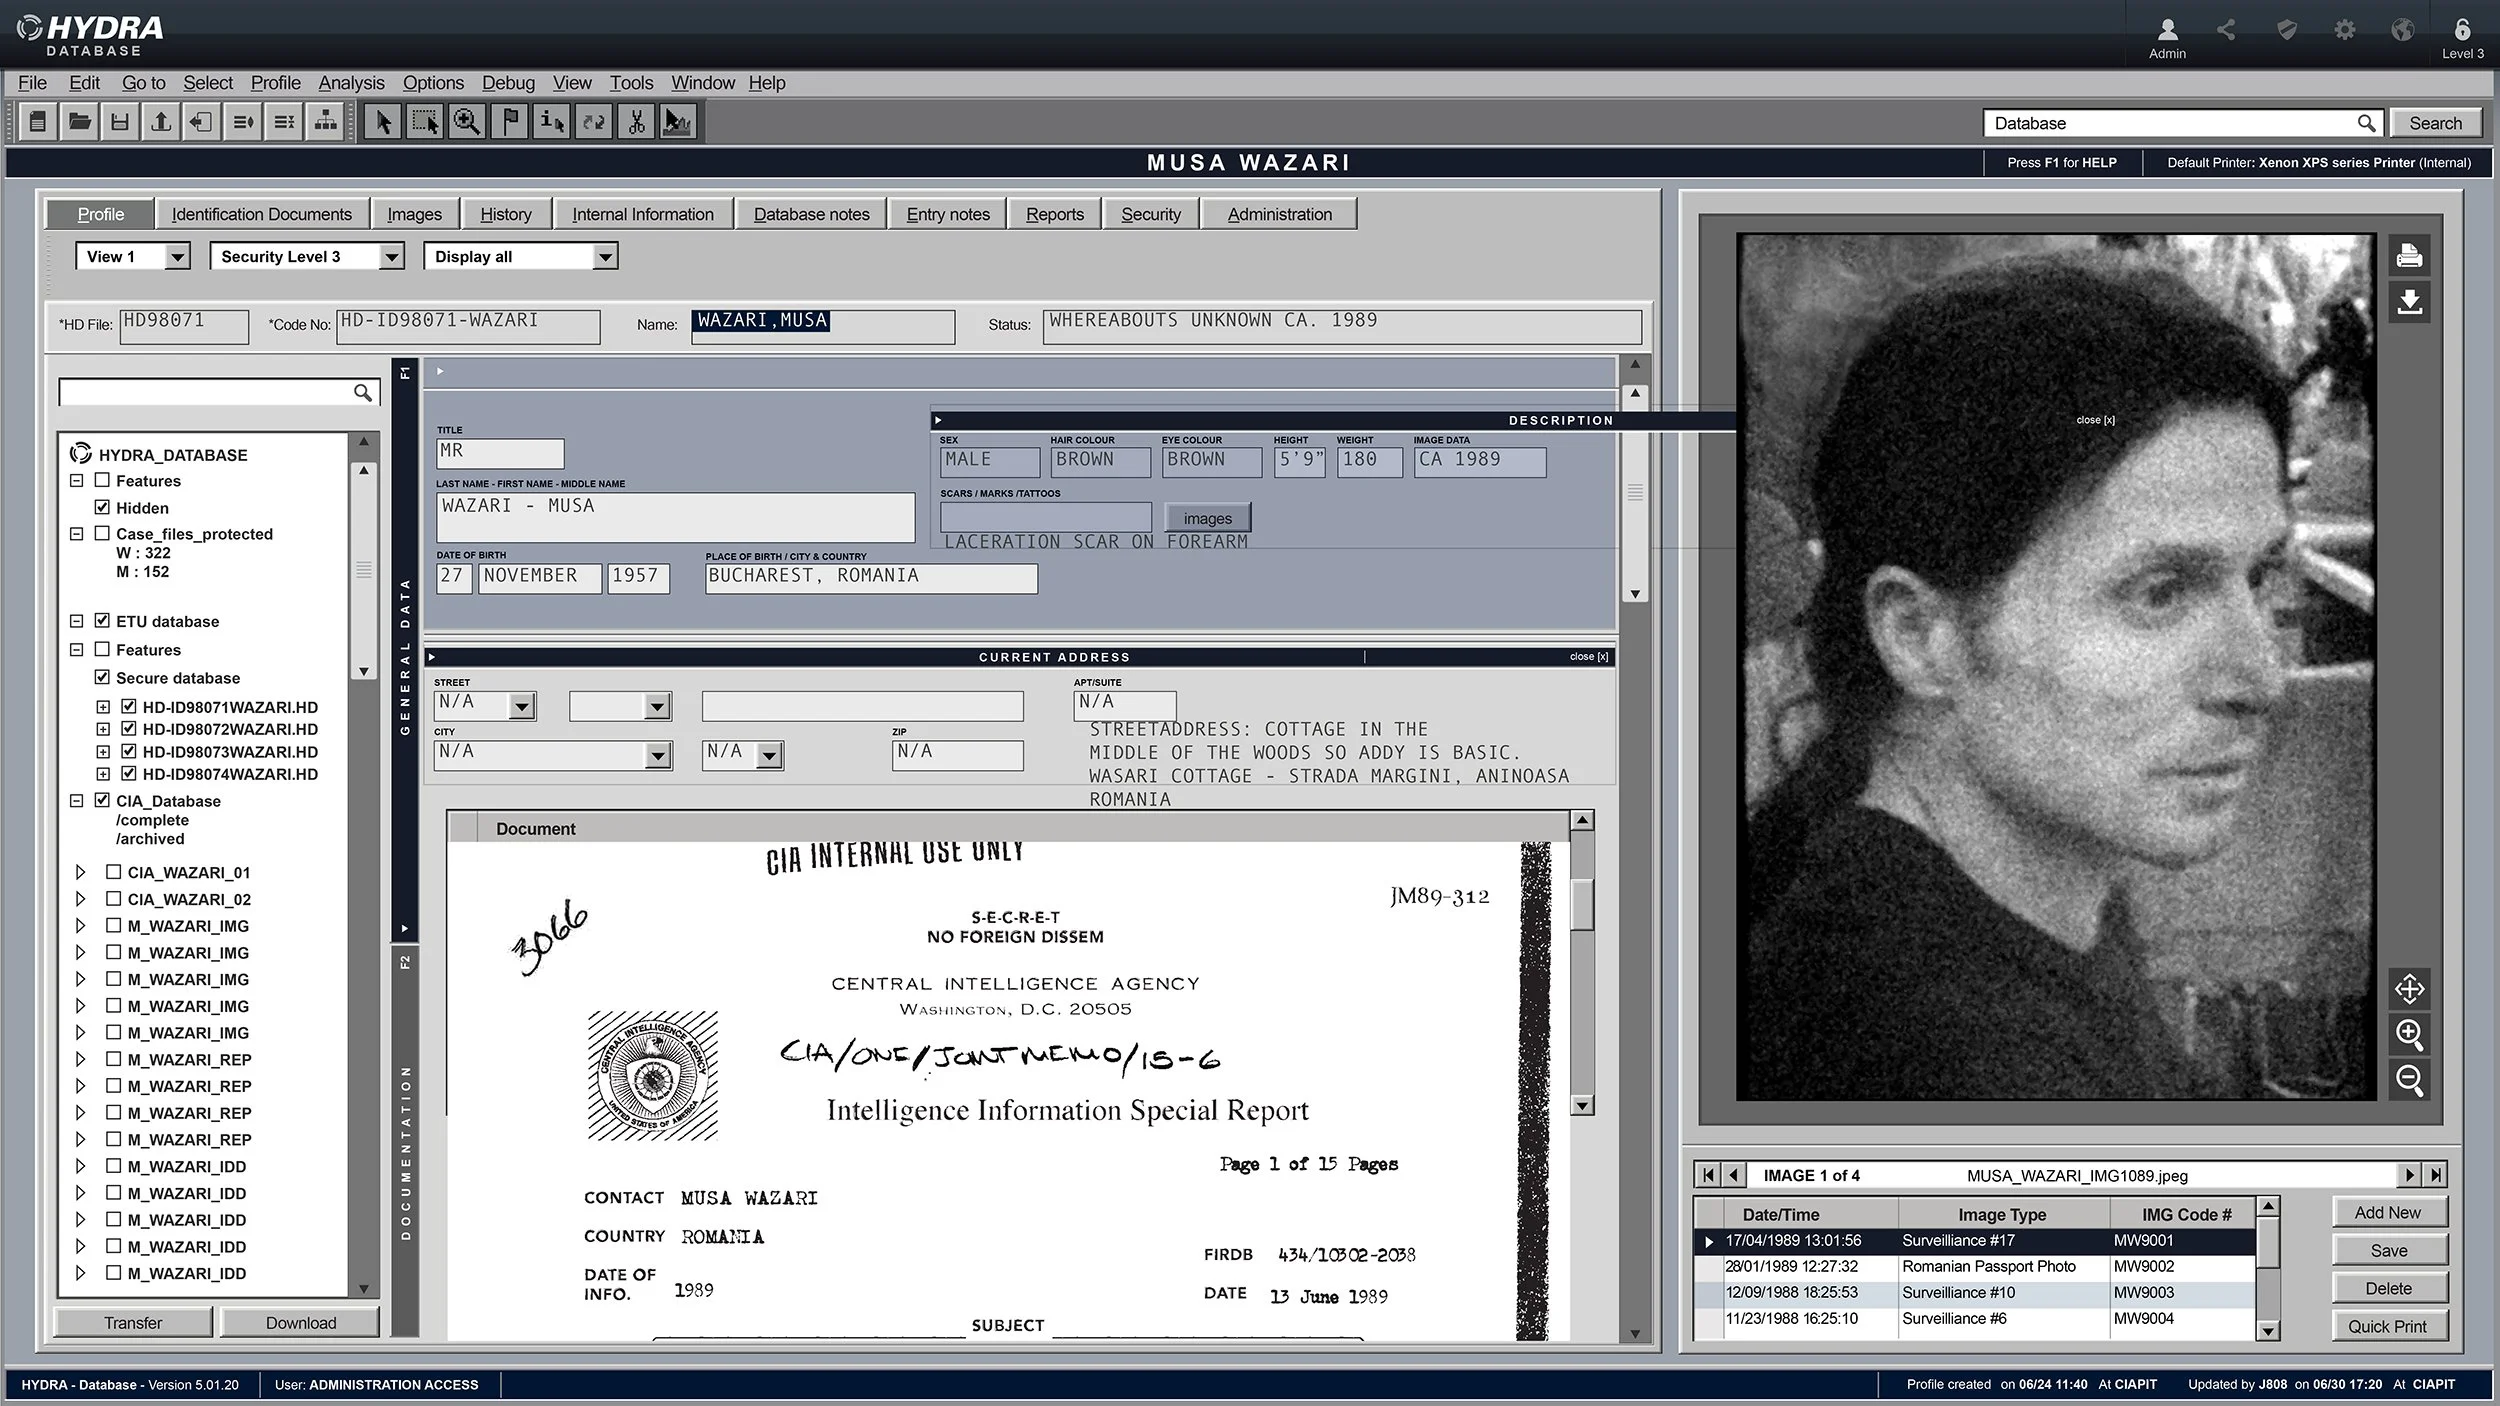
Task: Click the download icon beside the photo
Action: [x=2410, y=301]
